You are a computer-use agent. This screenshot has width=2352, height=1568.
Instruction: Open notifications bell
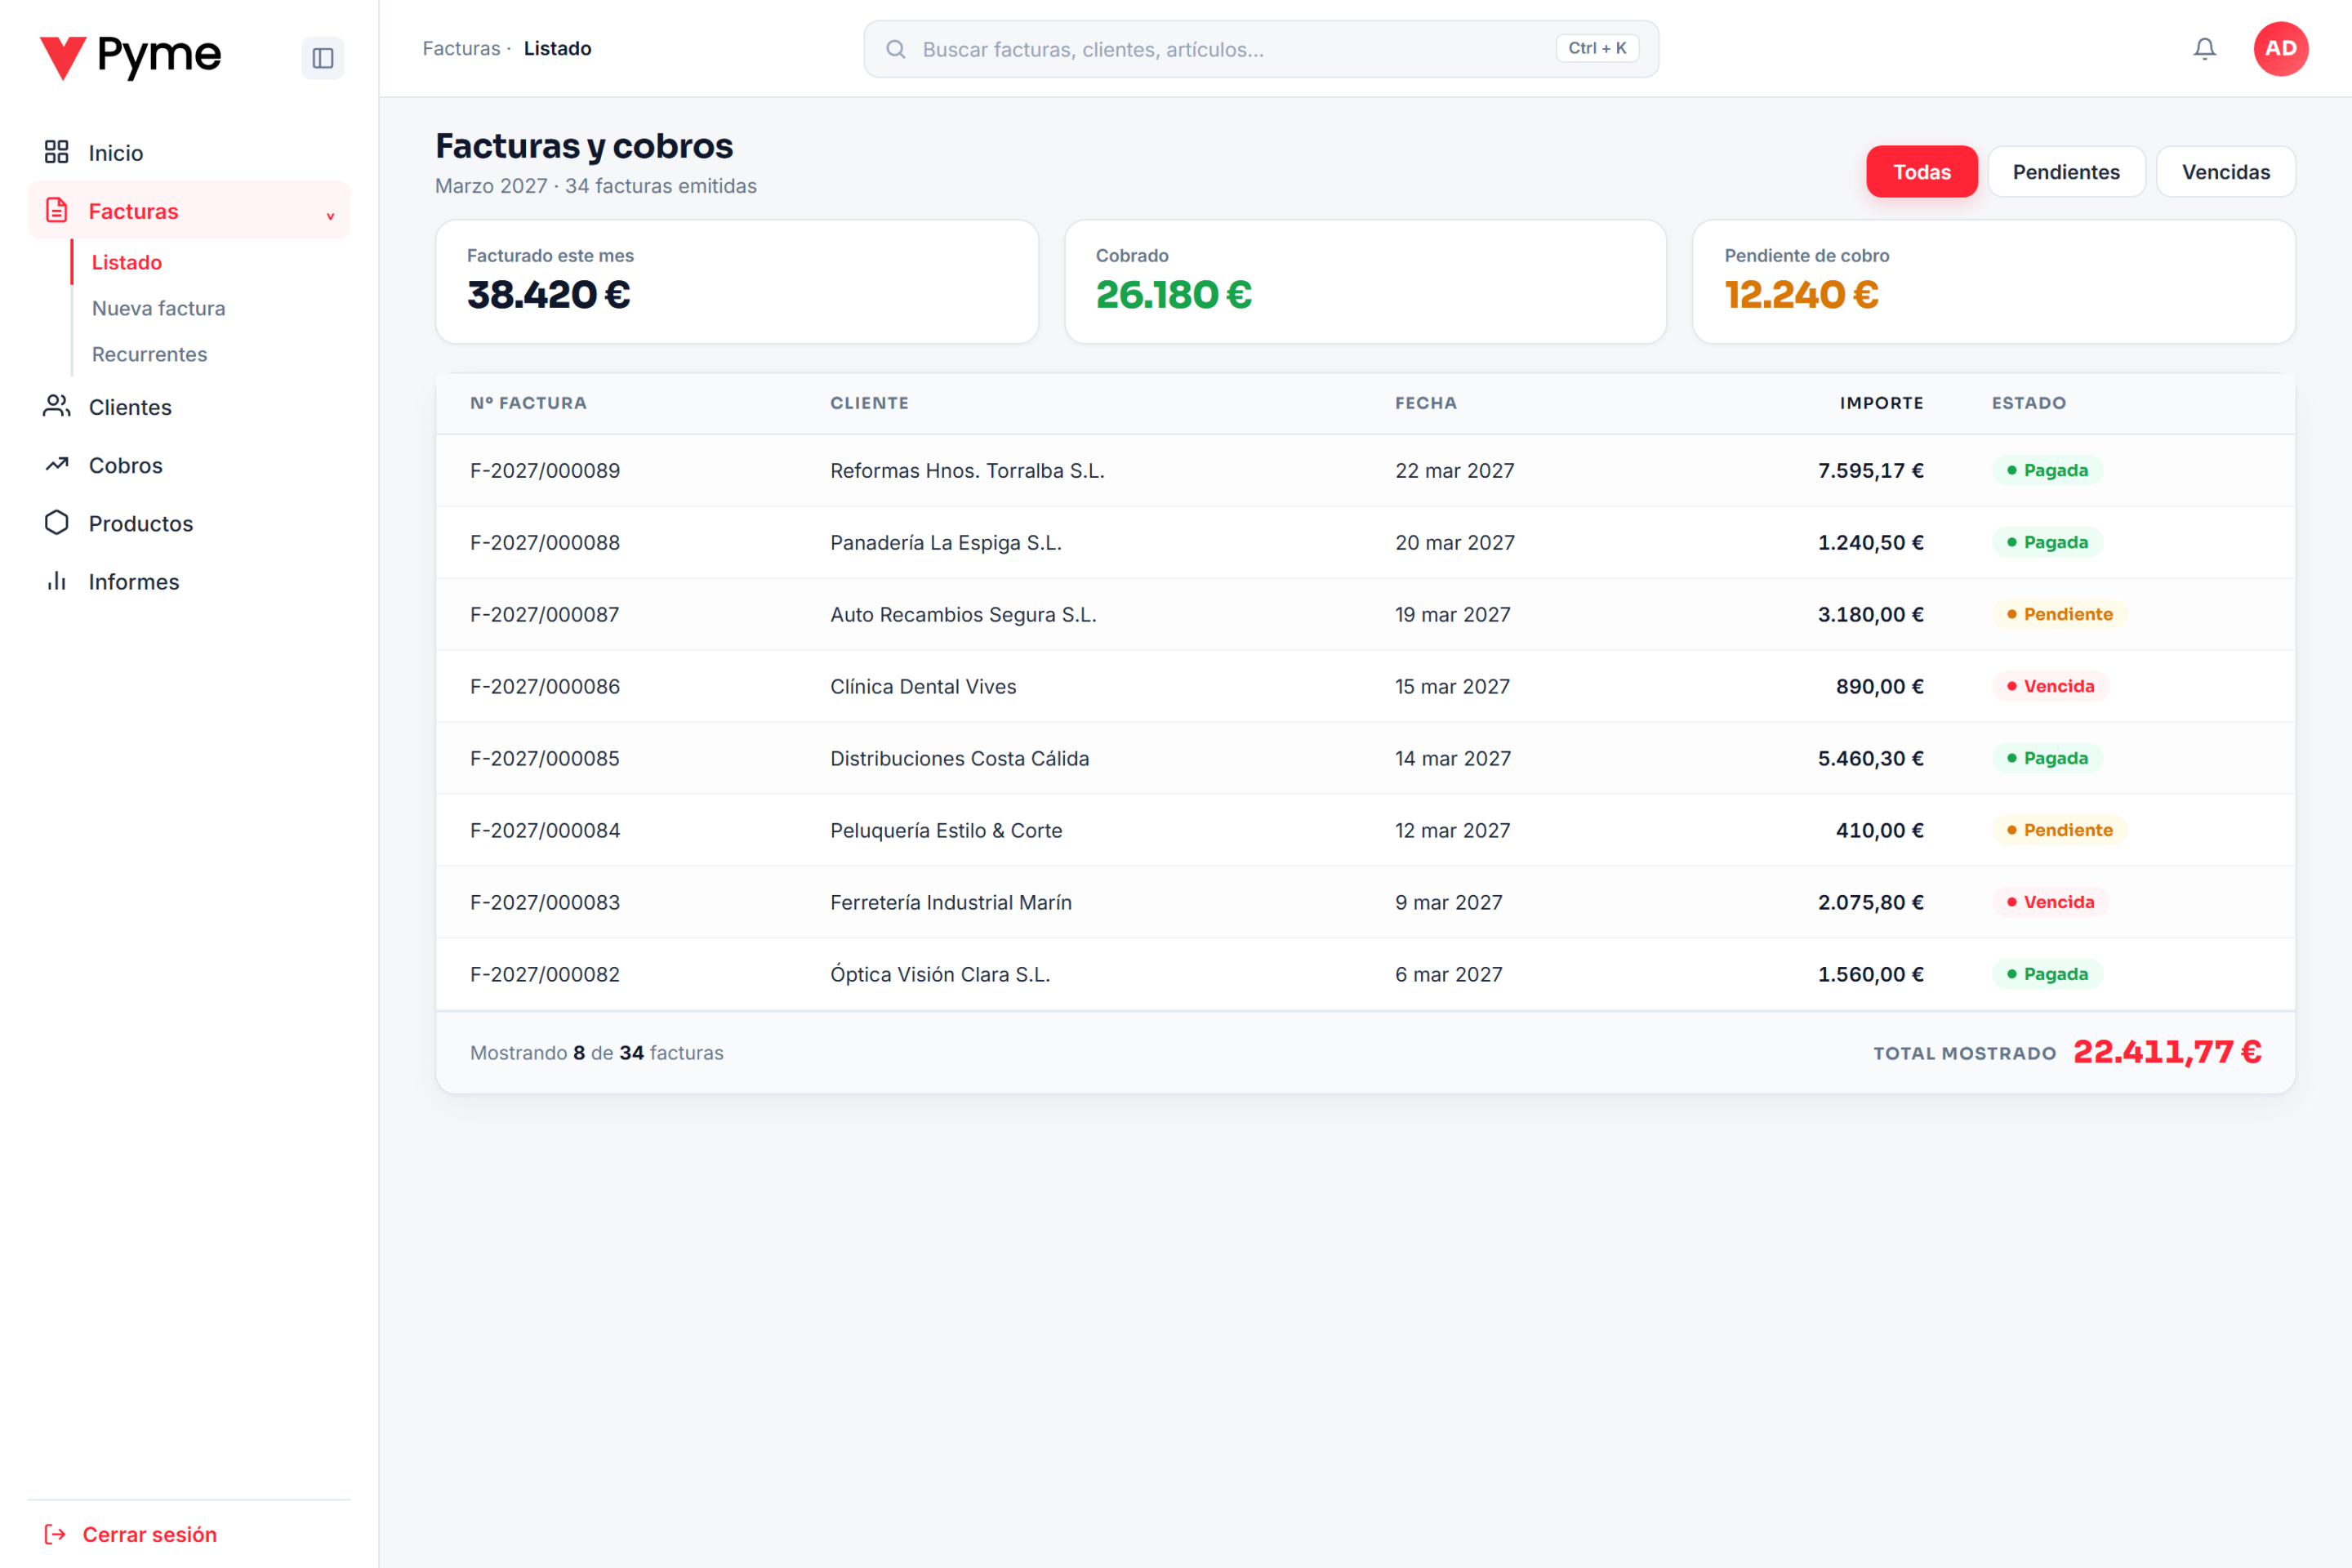point(2204,49)
